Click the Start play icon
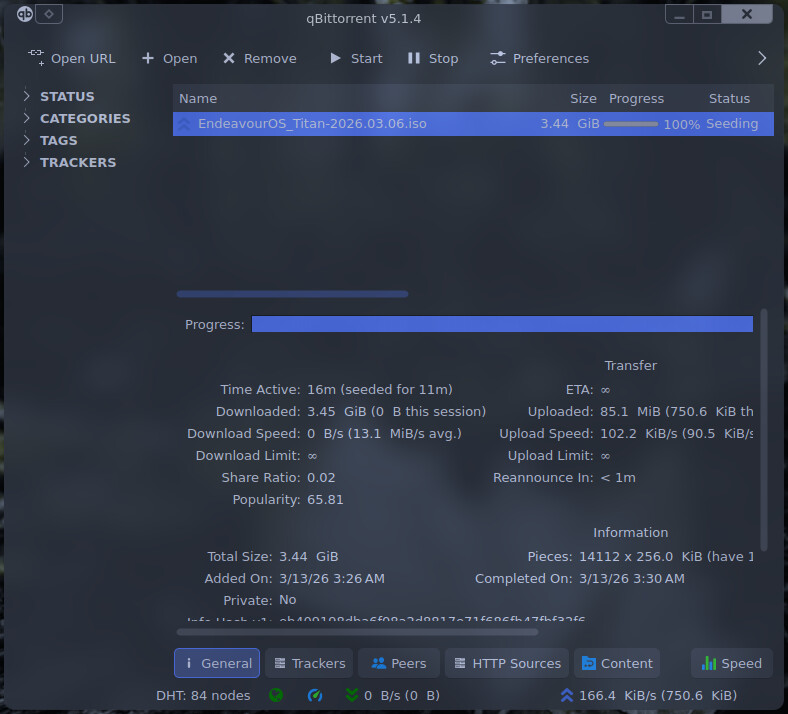Viewport: 788px width, 714px height. click(336, 58)
